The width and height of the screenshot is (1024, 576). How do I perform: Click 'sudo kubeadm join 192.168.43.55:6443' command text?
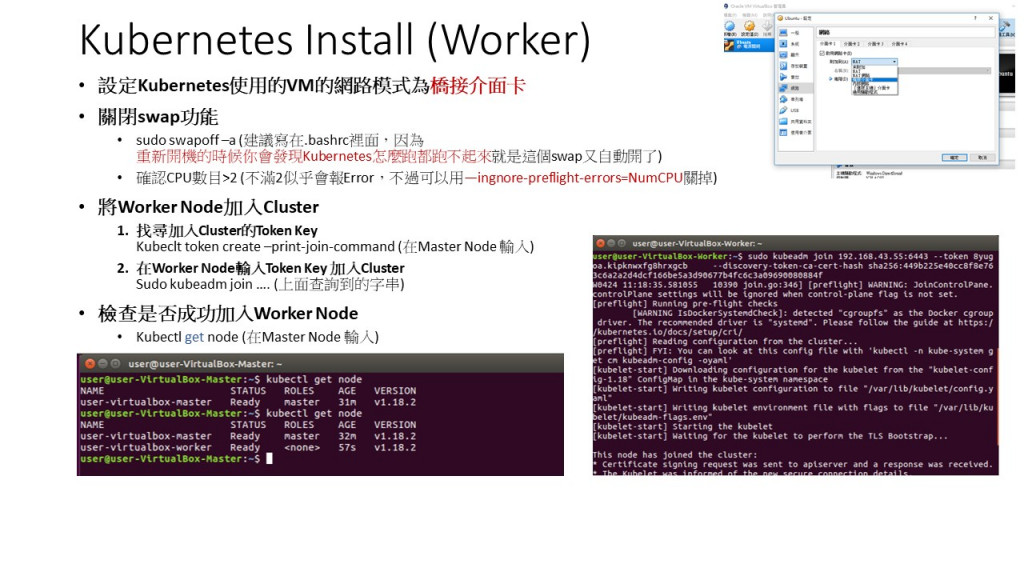838,257
